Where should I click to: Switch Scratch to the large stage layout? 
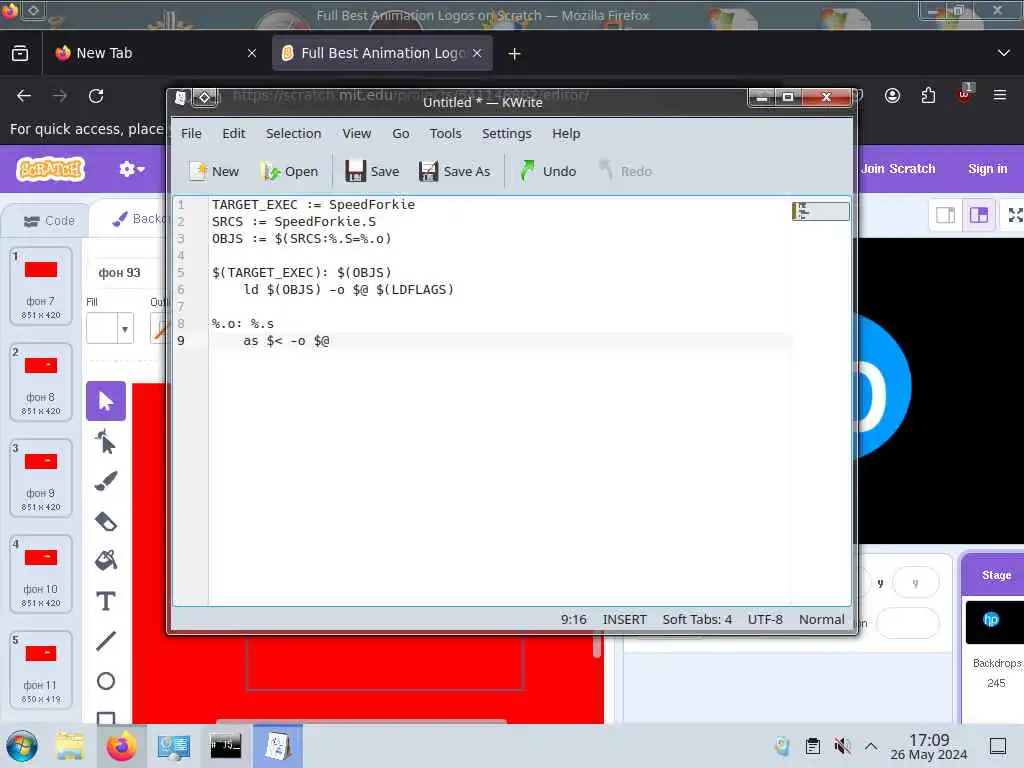click(979, 215)
